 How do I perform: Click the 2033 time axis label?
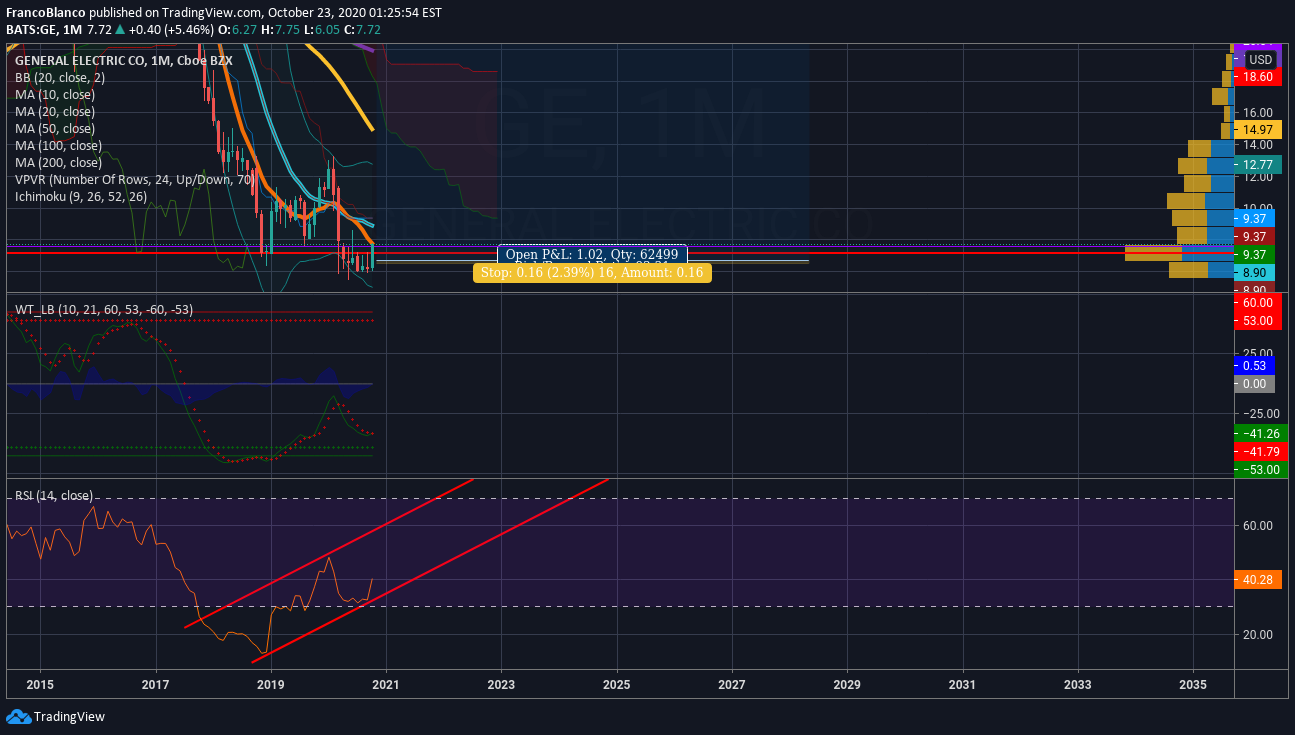[1078, 685]
